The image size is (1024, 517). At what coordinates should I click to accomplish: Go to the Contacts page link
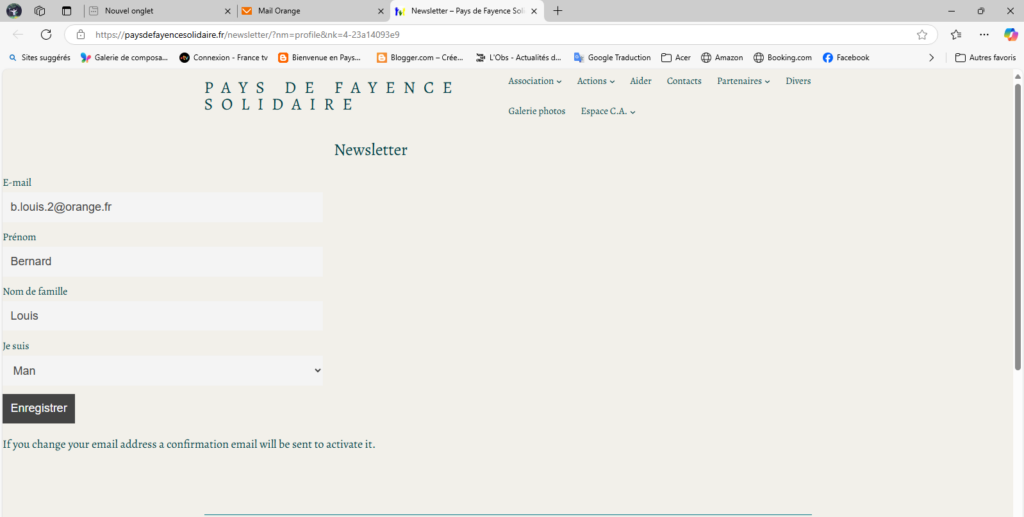(x=684, y=81)
